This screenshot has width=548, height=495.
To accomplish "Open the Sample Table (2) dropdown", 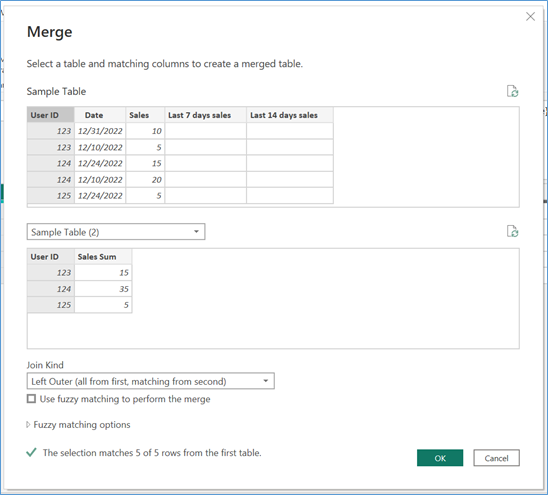I will (x=116, y=232).
